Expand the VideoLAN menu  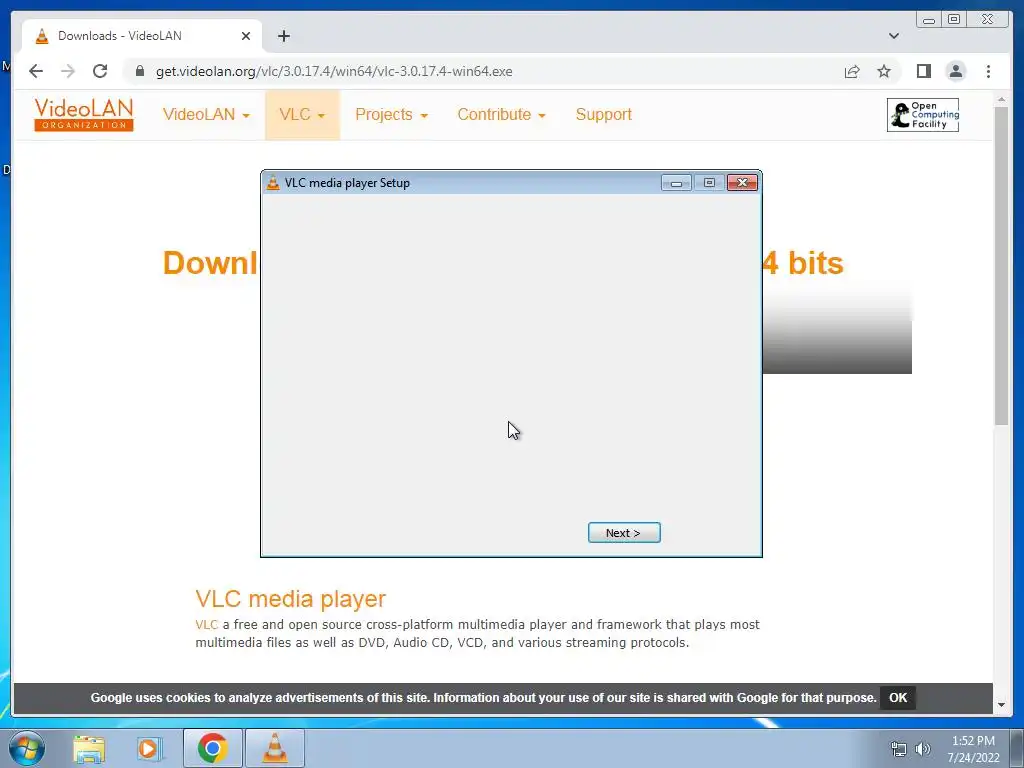pyautogui.click(x=206, y=114)
